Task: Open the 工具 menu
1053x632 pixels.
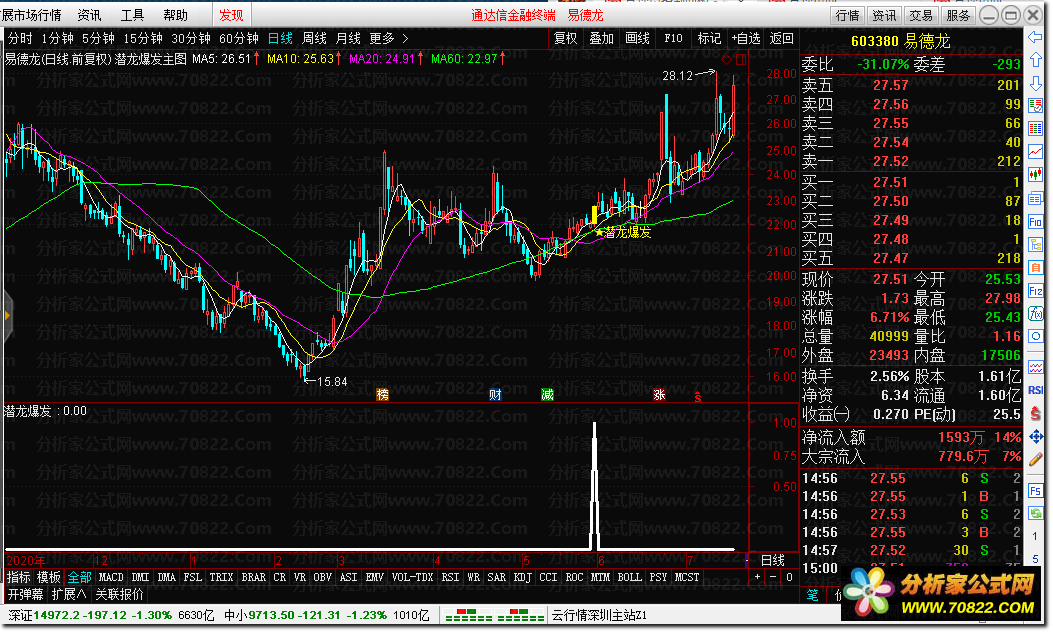Action: click(x=132, y=15)
